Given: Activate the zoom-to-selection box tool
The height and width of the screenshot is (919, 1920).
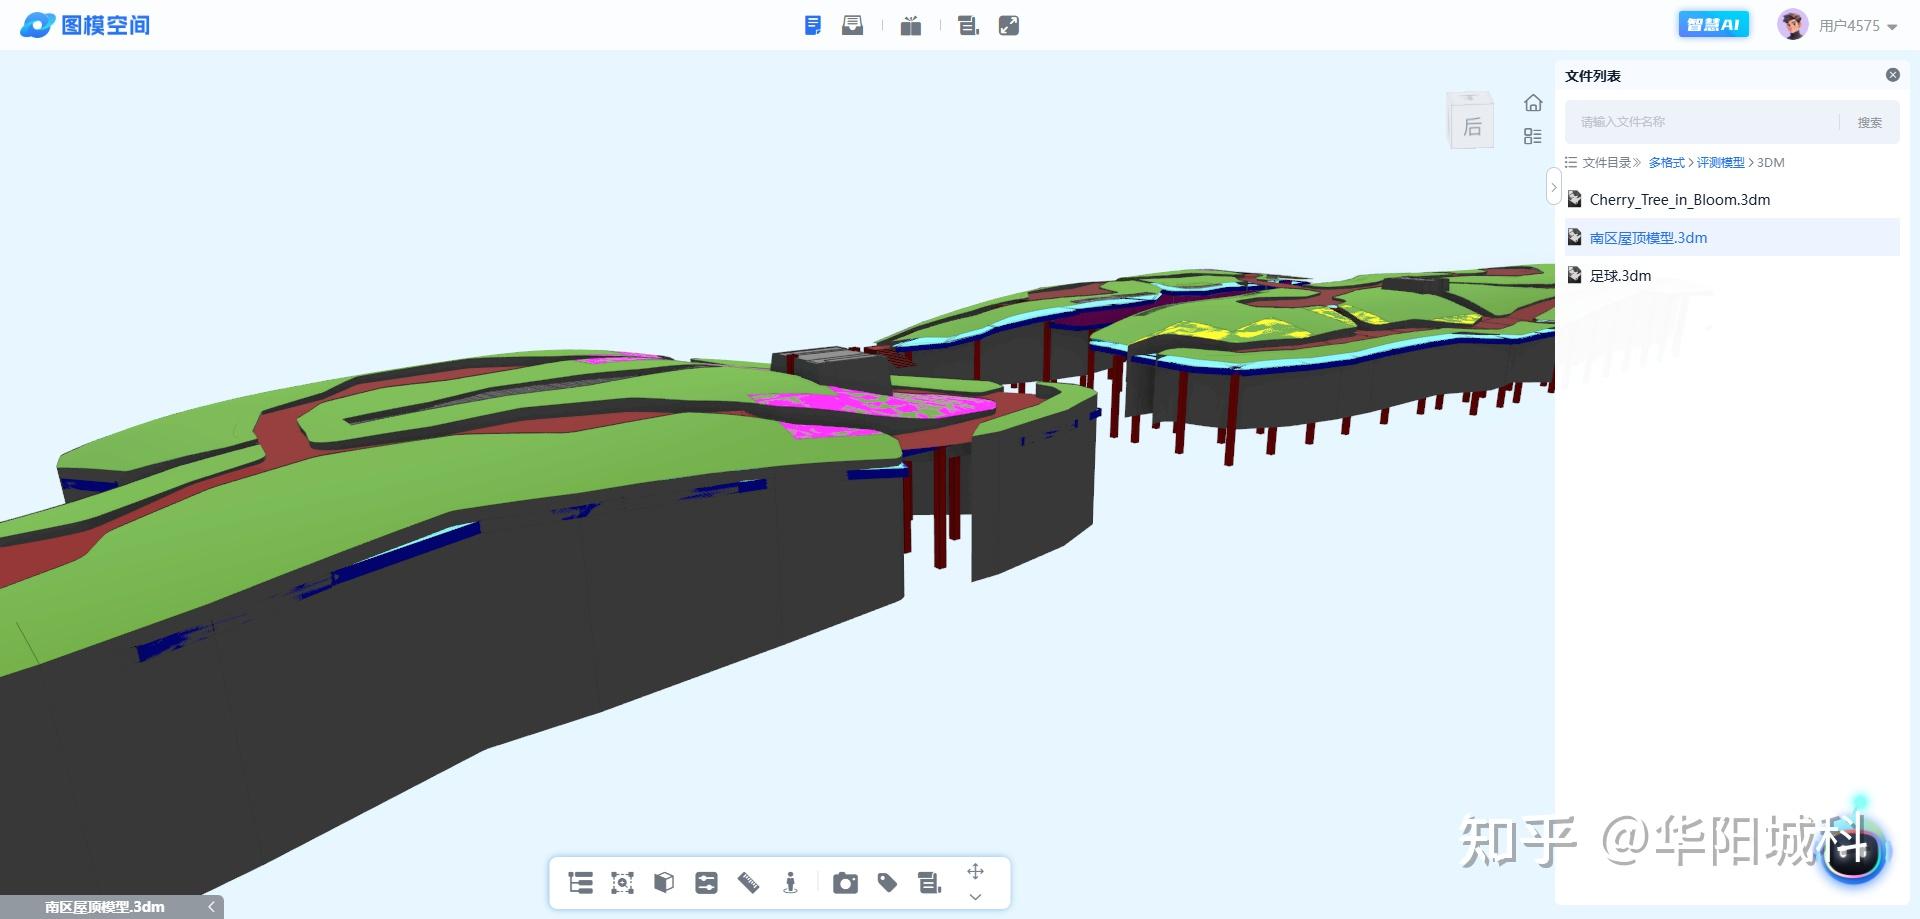Looking at the screenshot, I should pyautogui.click(x=622, y=883).
